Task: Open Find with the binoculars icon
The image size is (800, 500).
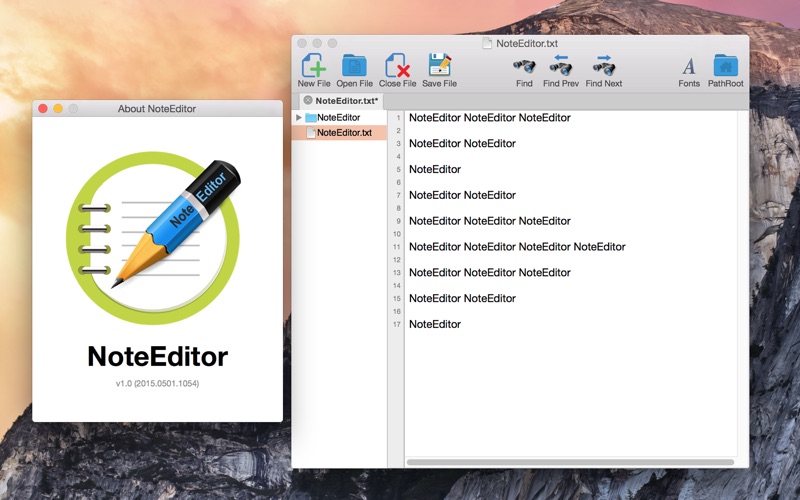Action: 524,66
